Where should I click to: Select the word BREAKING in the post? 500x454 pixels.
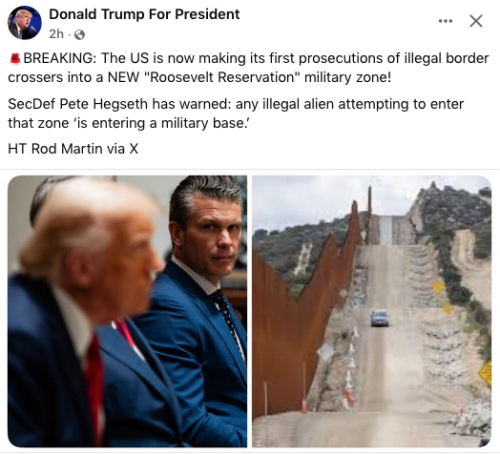point(59,58)
